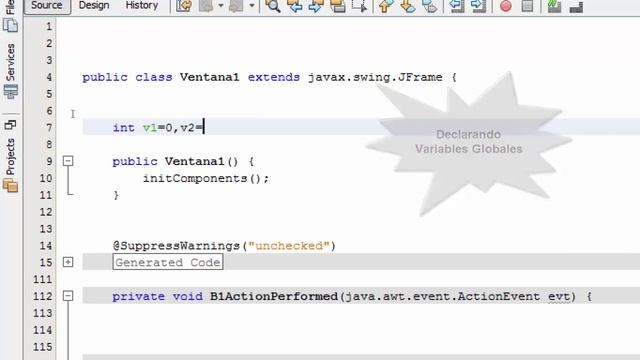Click line number 7 in the gutter

(x=49, y=128)
